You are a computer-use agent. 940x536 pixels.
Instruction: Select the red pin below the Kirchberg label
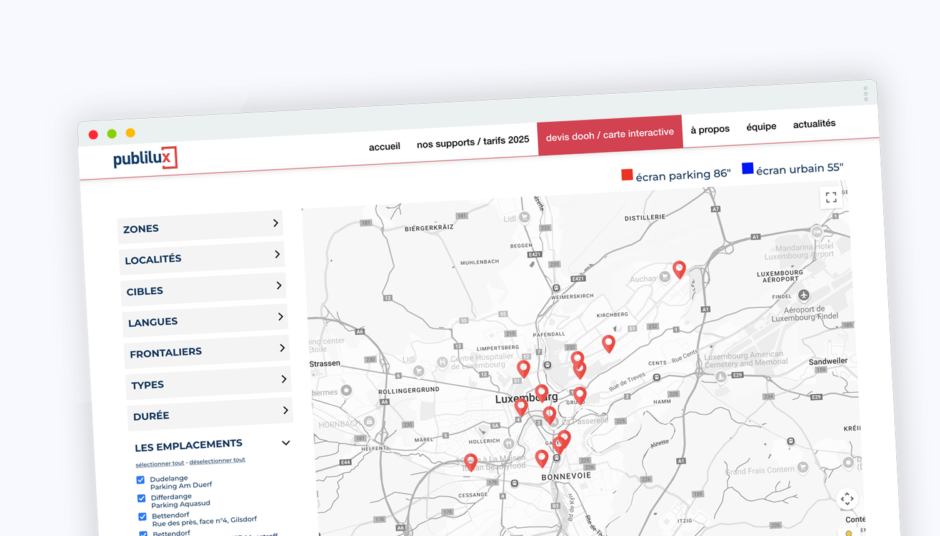(608, 344)
